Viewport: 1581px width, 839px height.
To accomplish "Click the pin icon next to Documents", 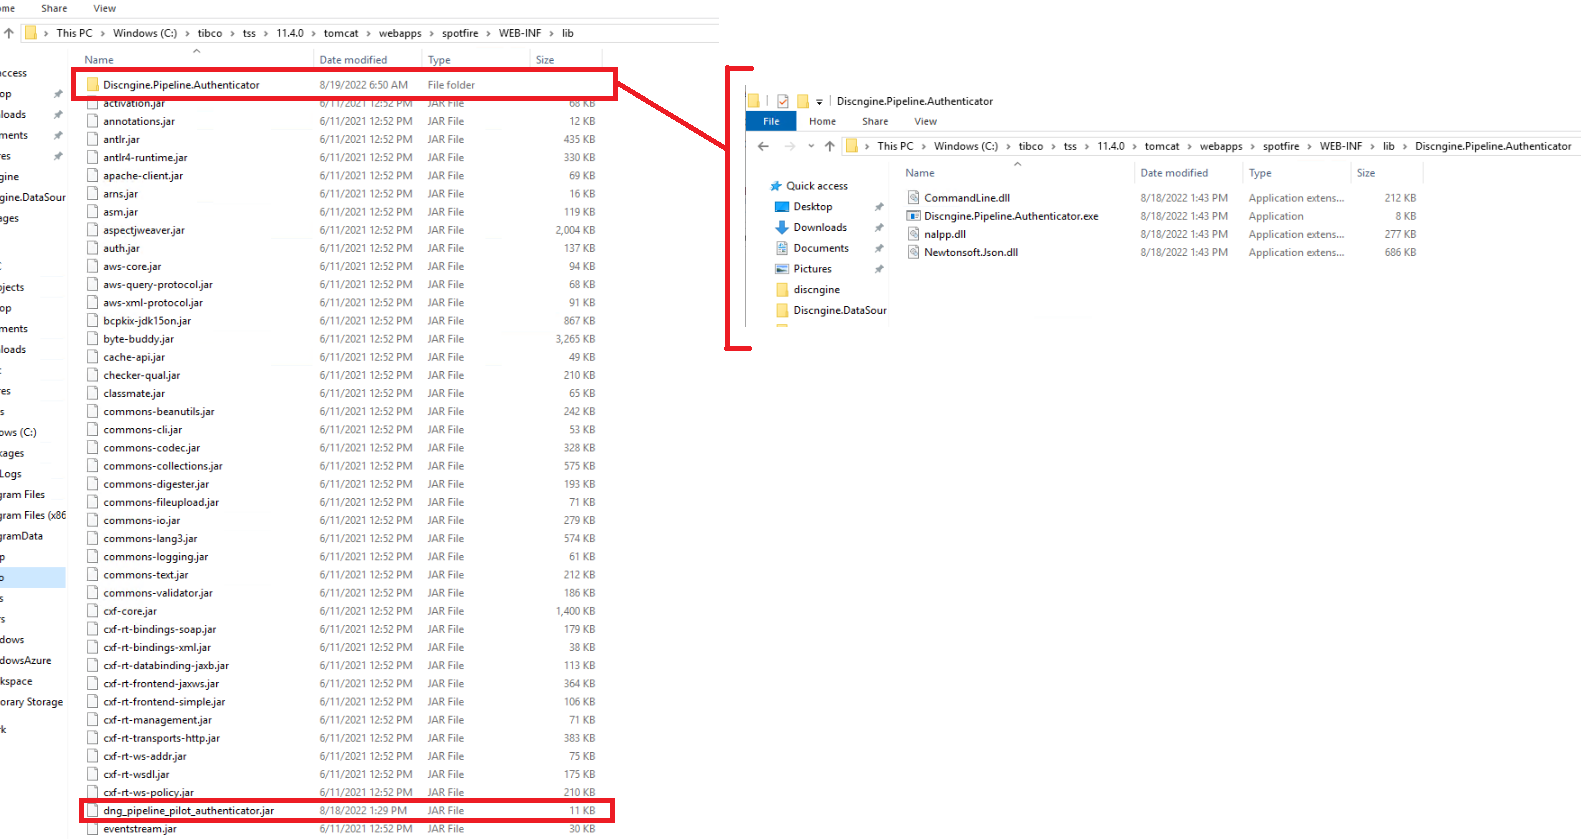I will pos(879,248).
